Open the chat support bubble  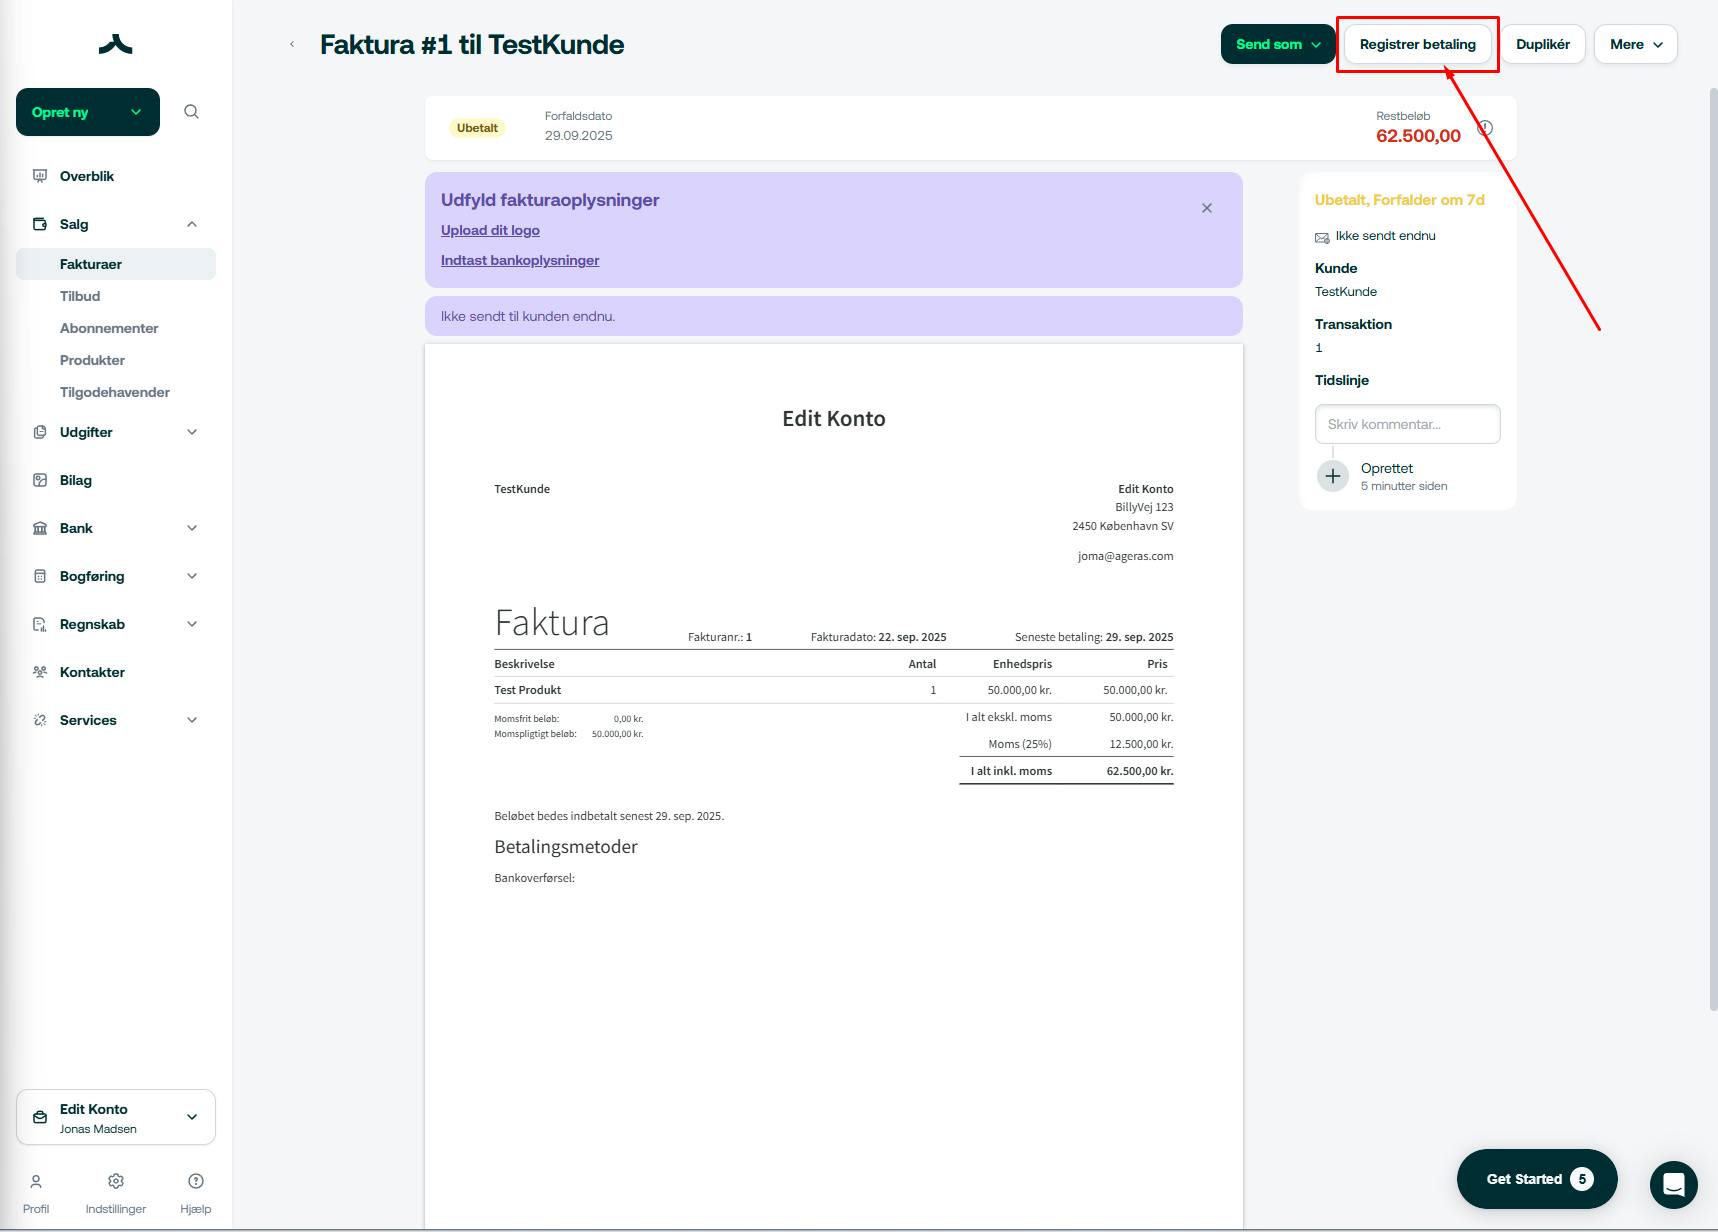pyautogui.click(x=1673, y=1185)
